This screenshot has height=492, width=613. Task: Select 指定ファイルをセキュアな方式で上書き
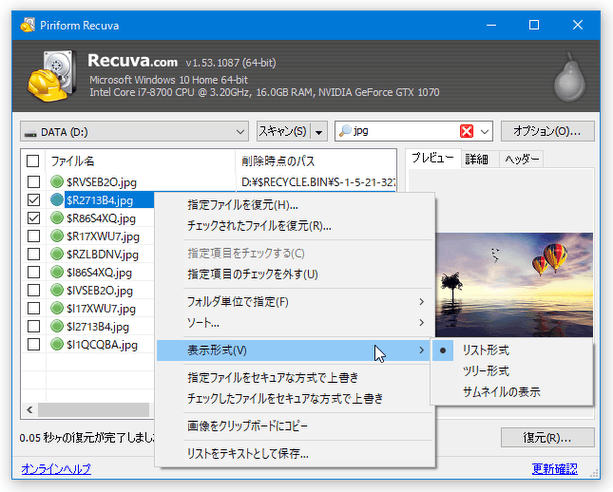click(296, 378)
